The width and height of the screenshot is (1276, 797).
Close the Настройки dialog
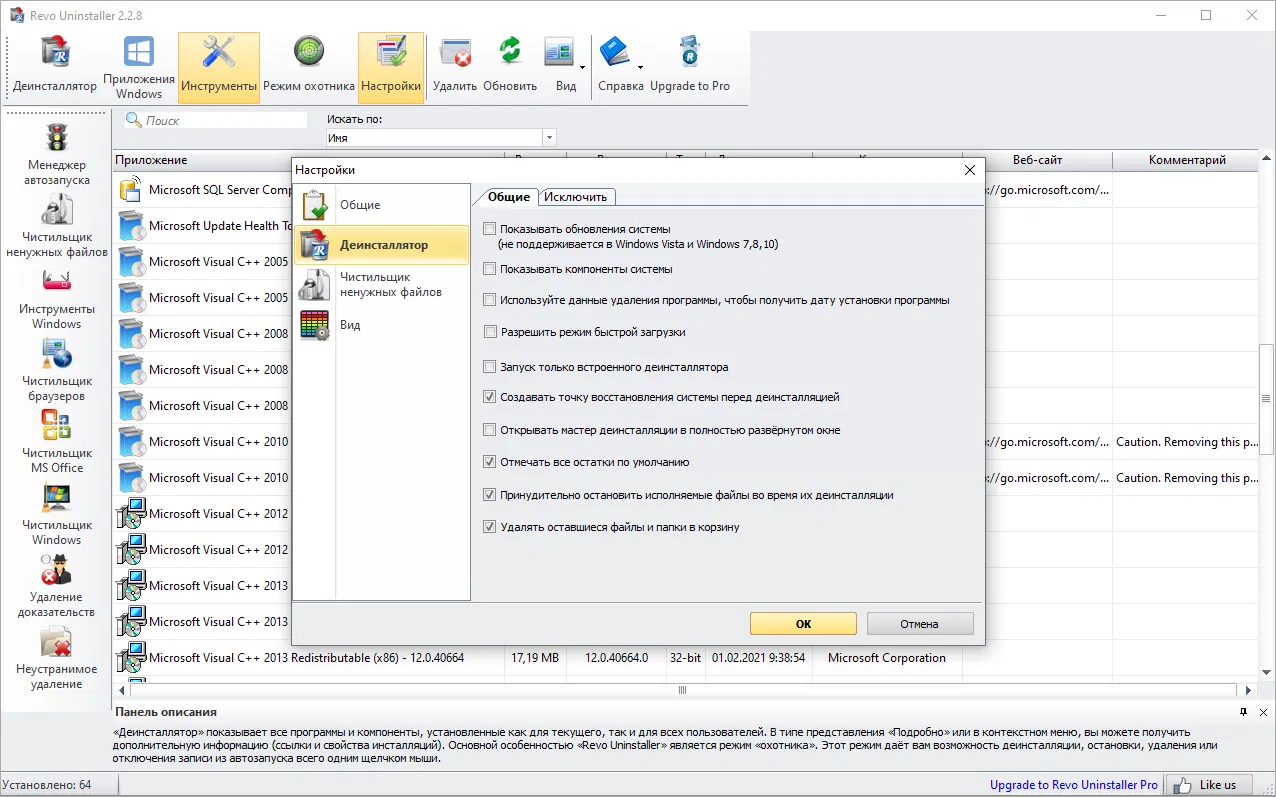969,170
